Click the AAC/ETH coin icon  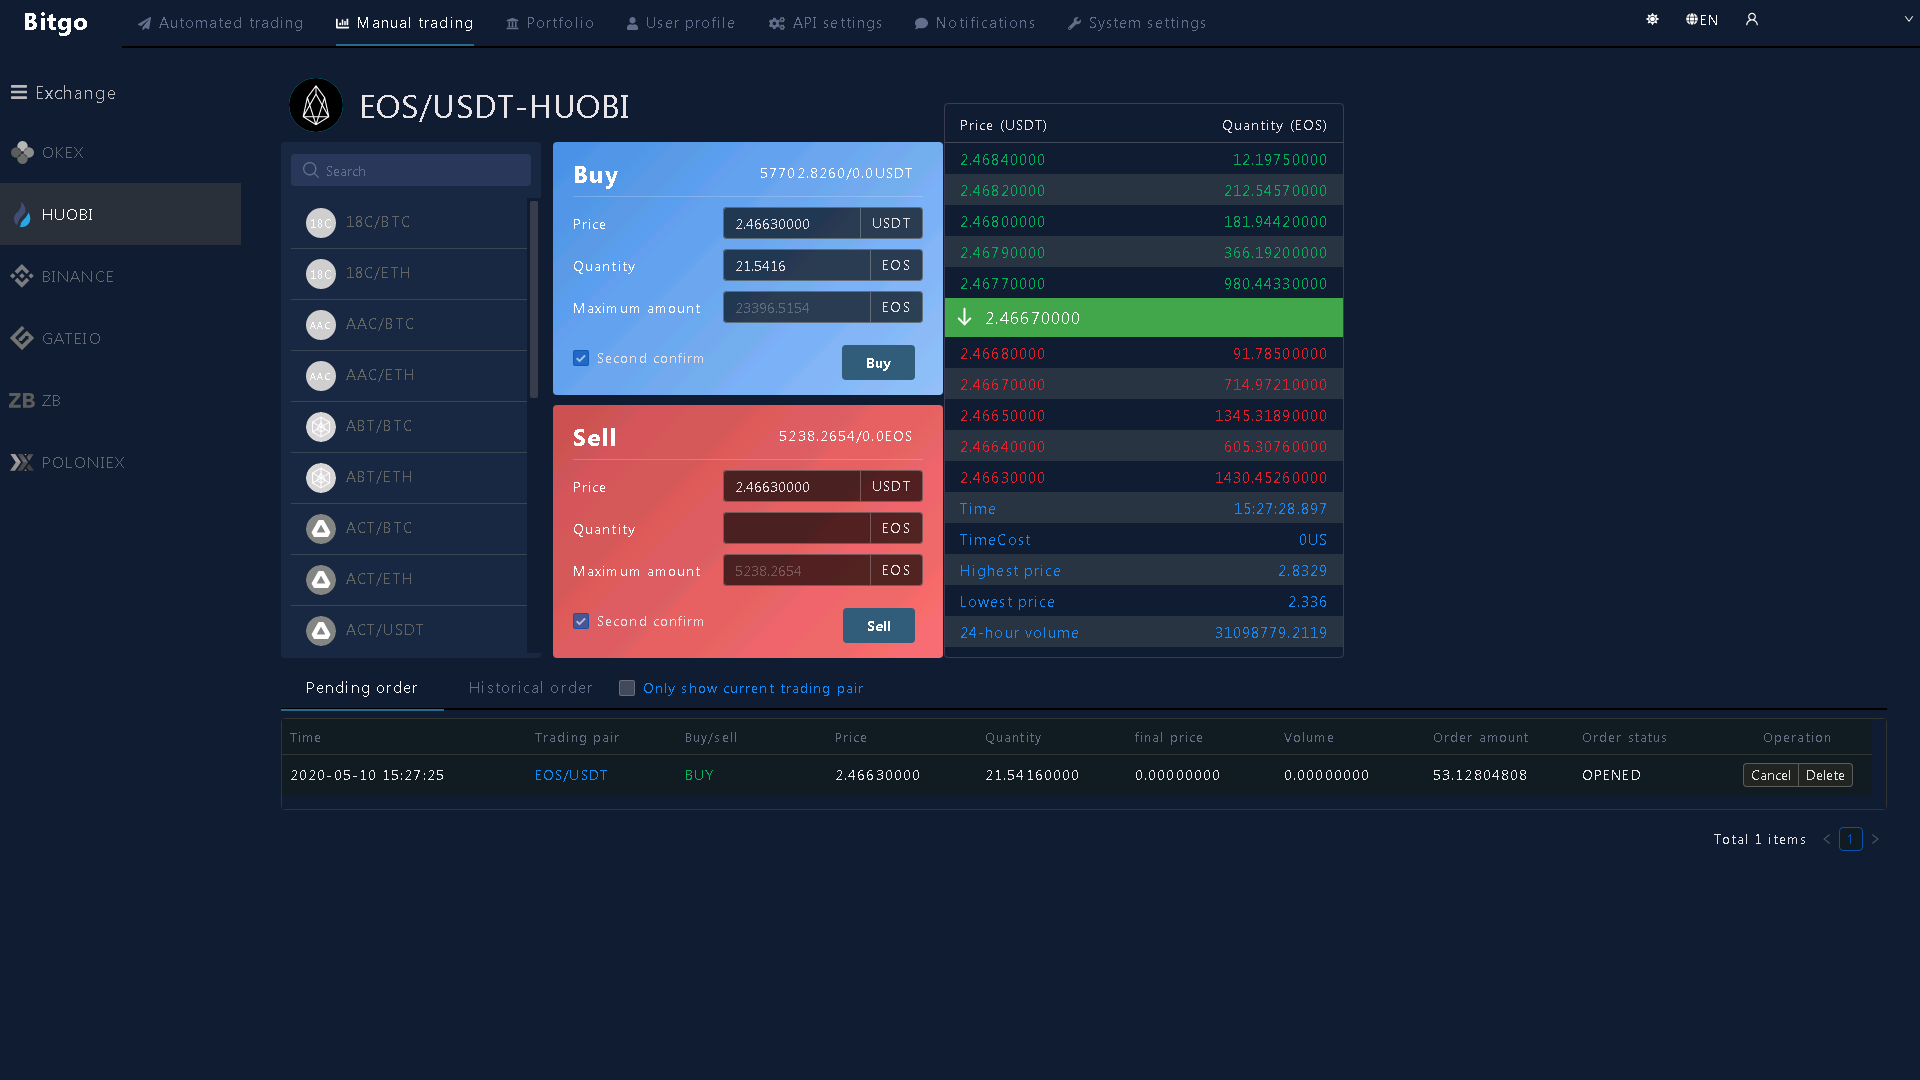click(x=320, y=376)
